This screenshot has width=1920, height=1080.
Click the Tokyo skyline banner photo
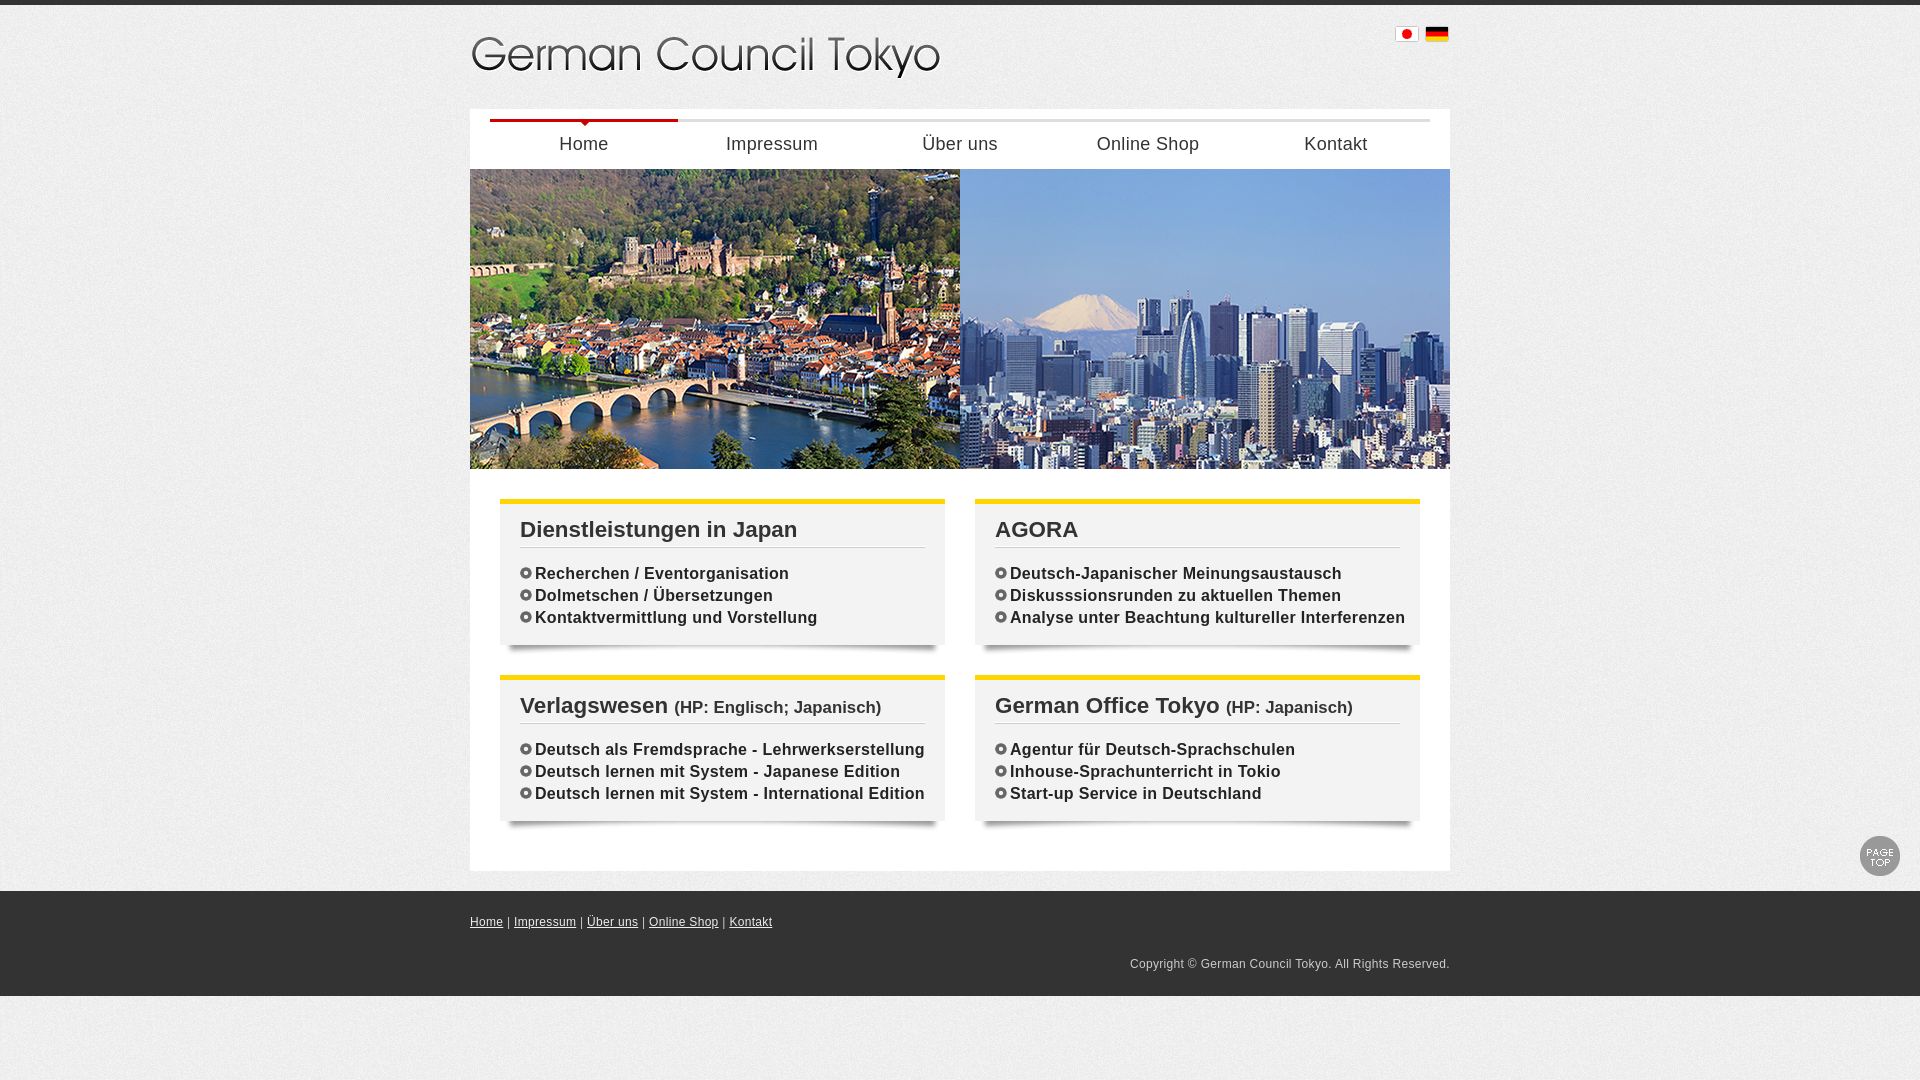(x=1205, y=319)
